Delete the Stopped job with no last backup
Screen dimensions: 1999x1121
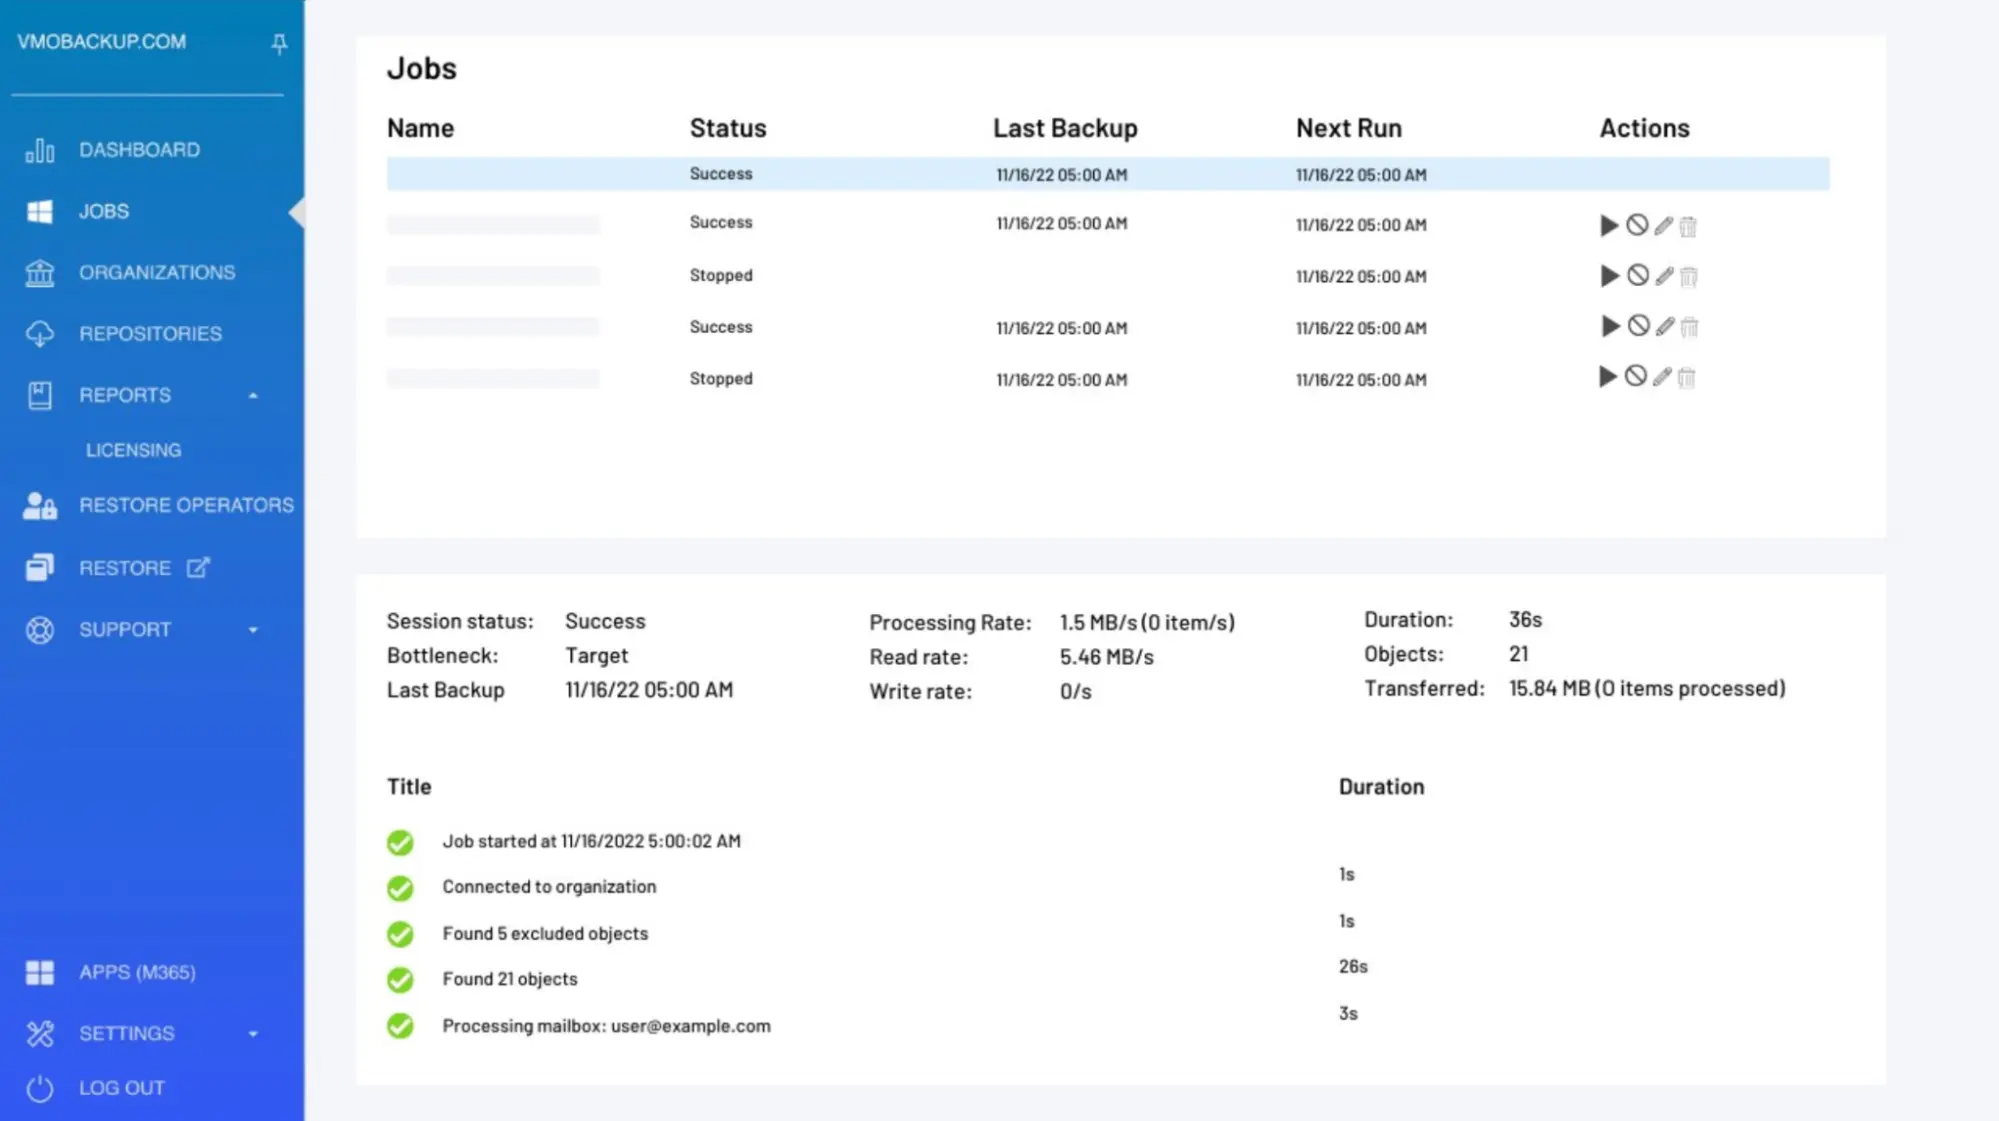(1689, 277)
